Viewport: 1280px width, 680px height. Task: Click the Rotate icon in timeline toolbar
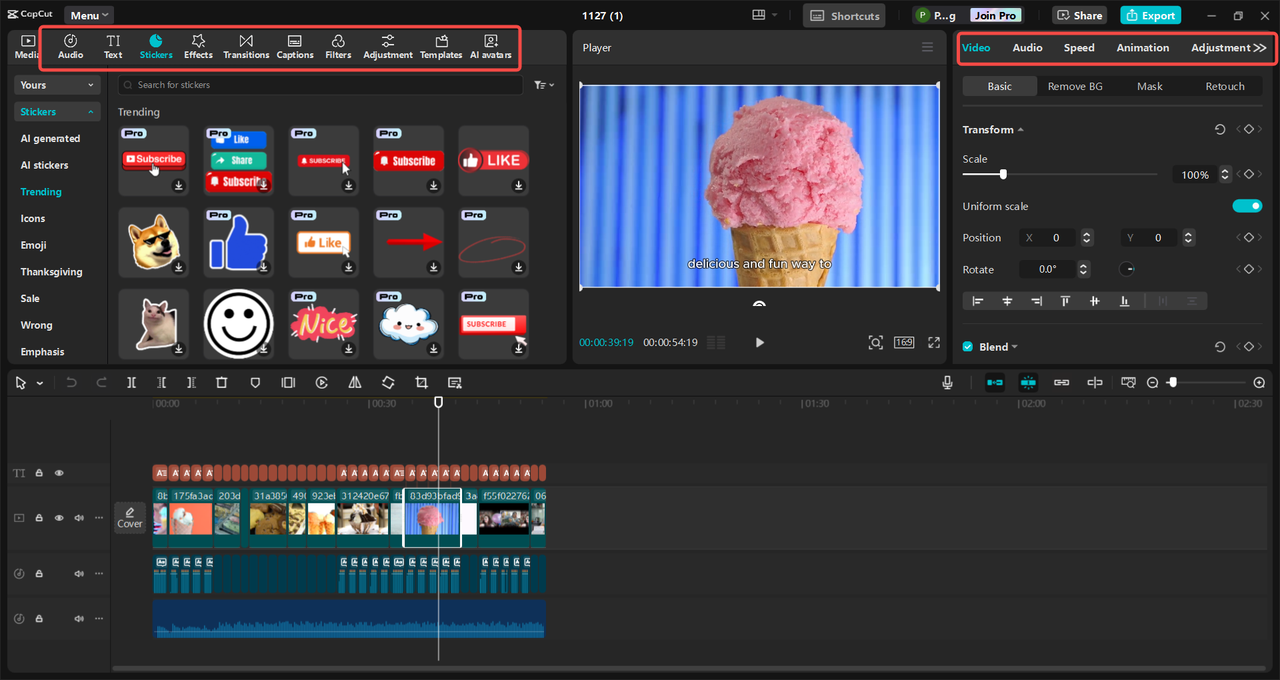click(x=388, y=383)
